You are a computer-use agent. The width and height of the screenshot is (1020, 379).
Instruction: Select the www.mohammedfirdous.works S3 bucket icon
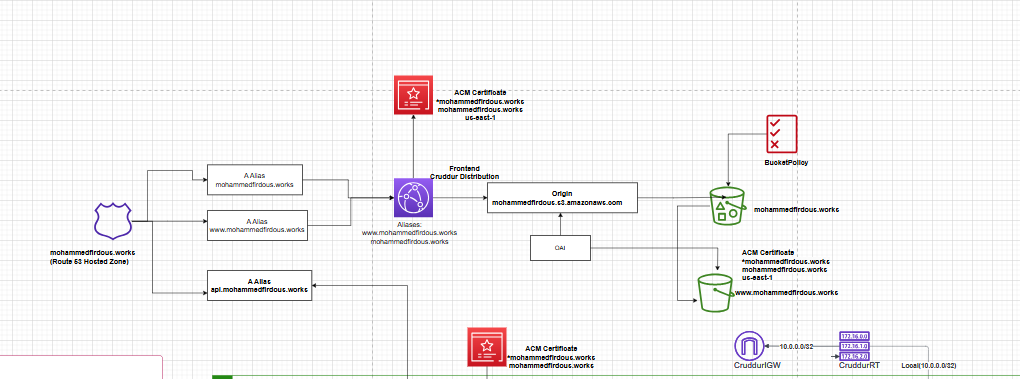tap(716, 293)
